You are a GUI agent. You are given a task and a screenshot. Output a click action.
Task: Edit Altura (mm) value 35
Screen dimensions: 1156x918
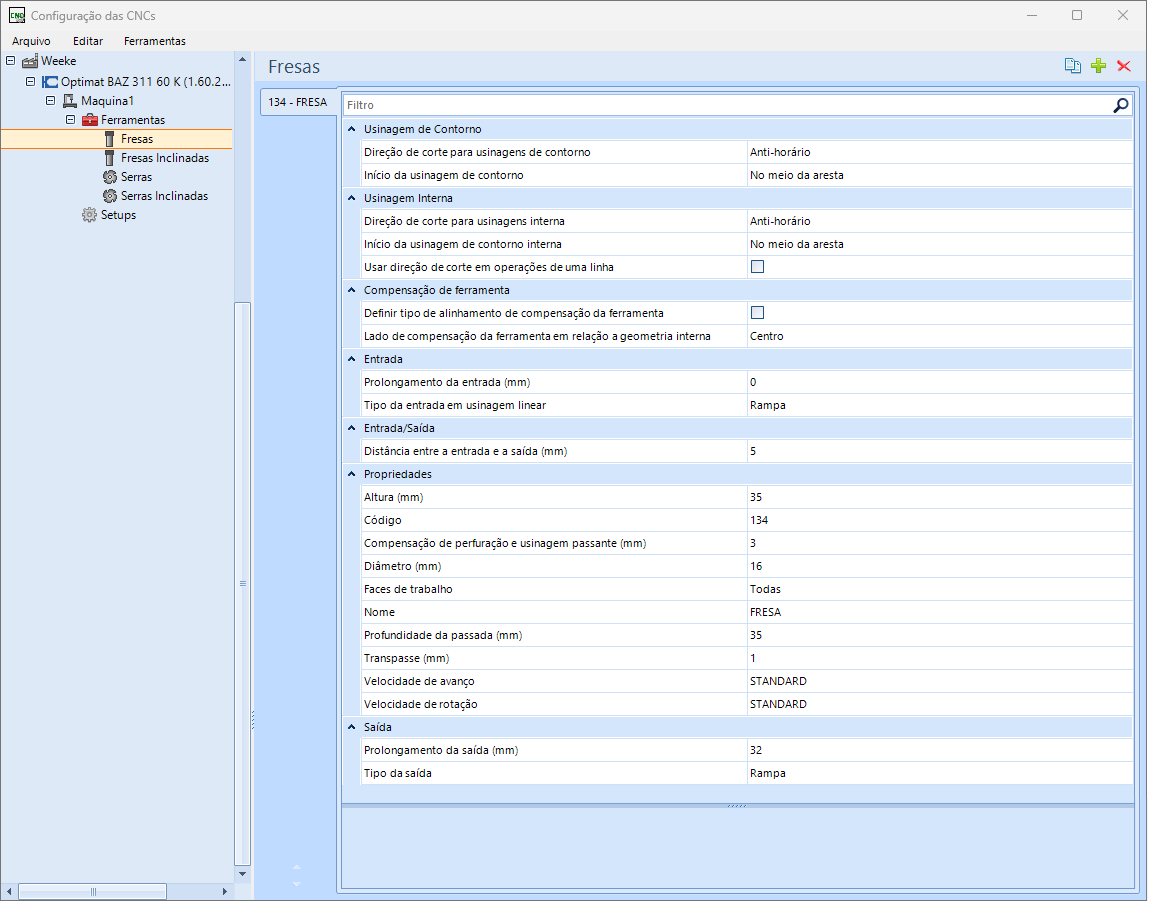pyautogui.click(x=940, y=498)
